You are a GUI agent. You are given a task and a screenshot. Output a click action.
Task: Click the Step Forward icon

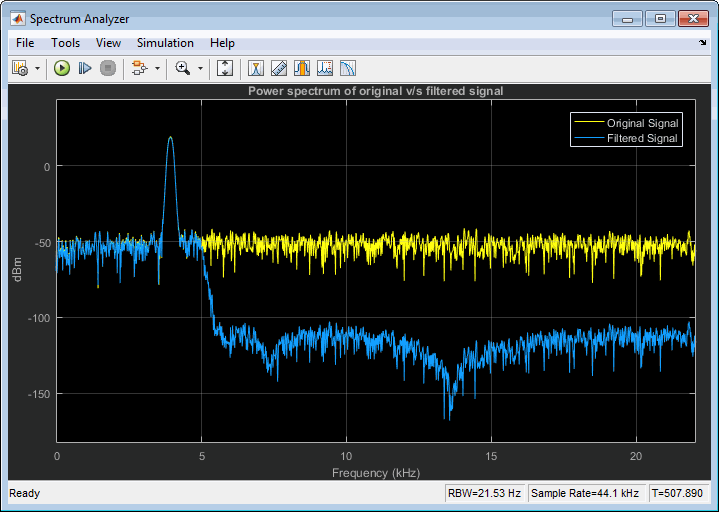coord(85,68)
